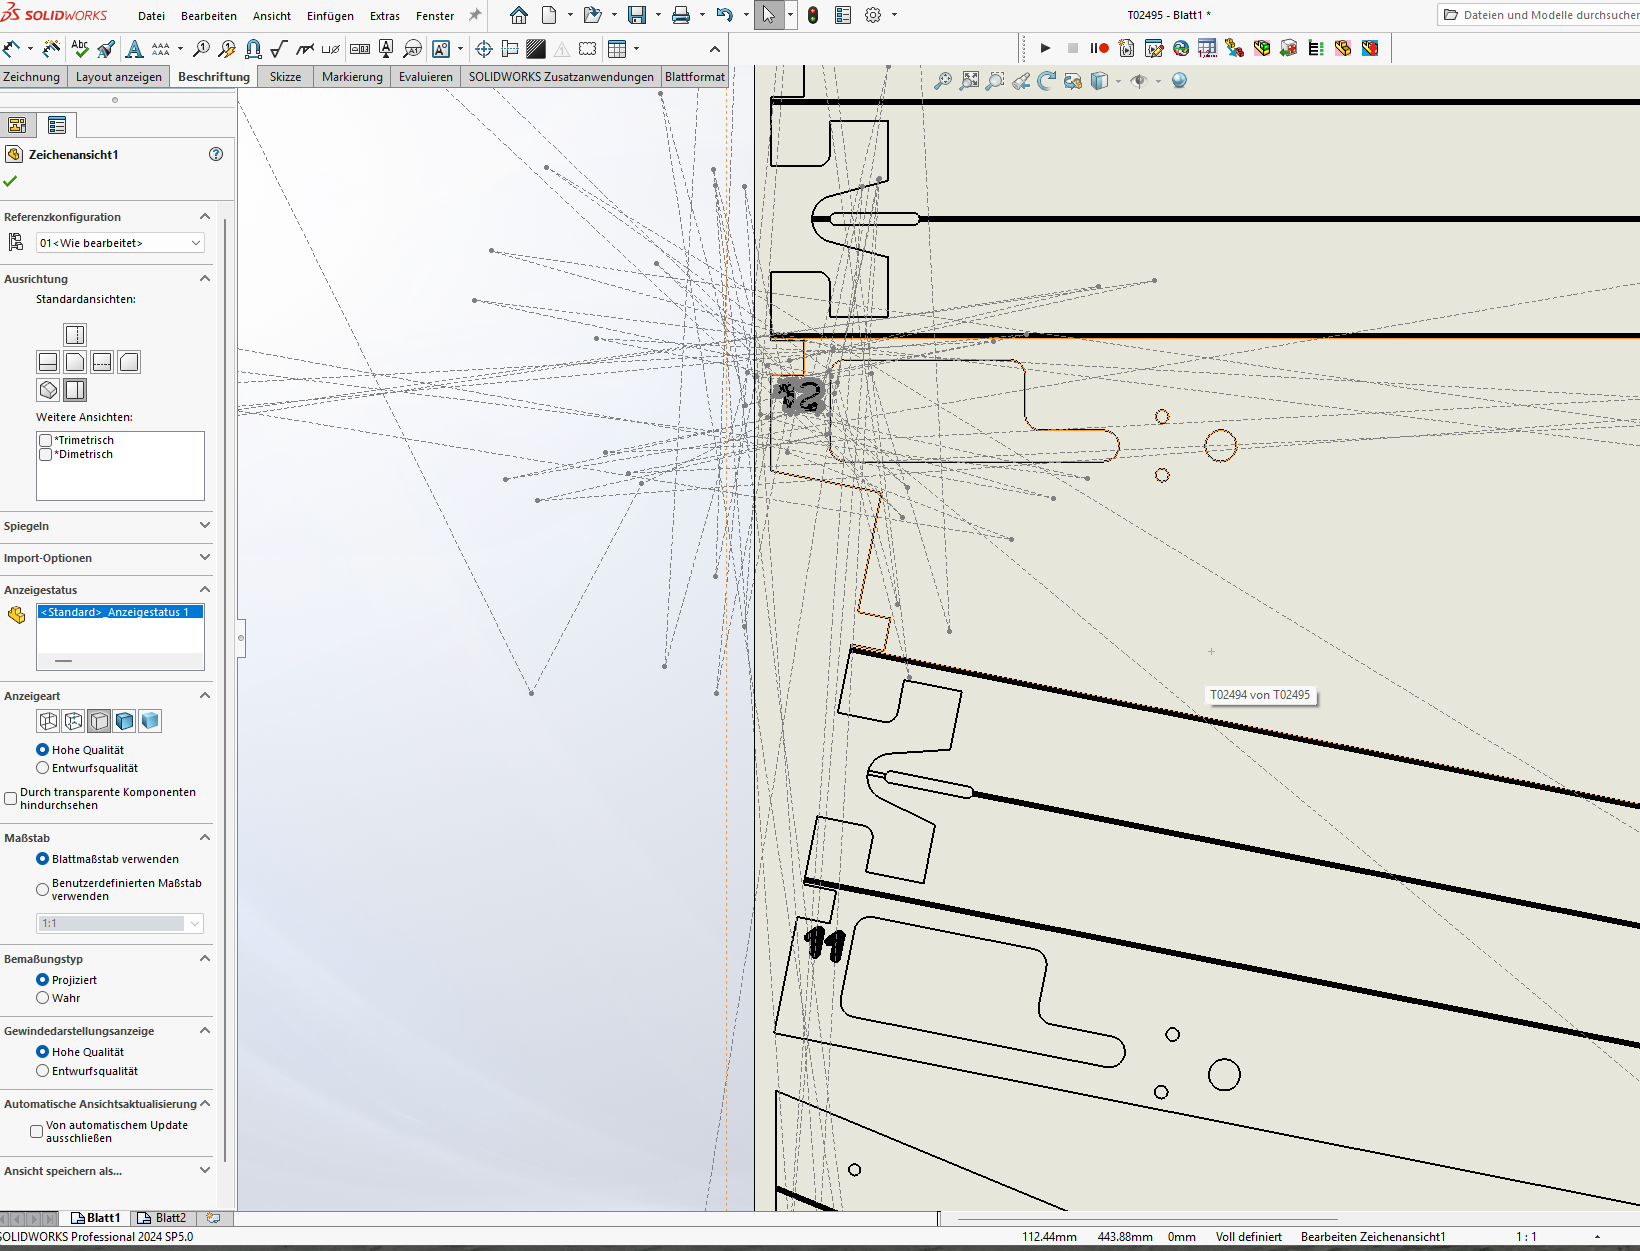Image resolution: width=1640 pixels, height=1251 pixels.
Task: Collapse the Bemaßungstyp section
Action: tap(205, 959)
